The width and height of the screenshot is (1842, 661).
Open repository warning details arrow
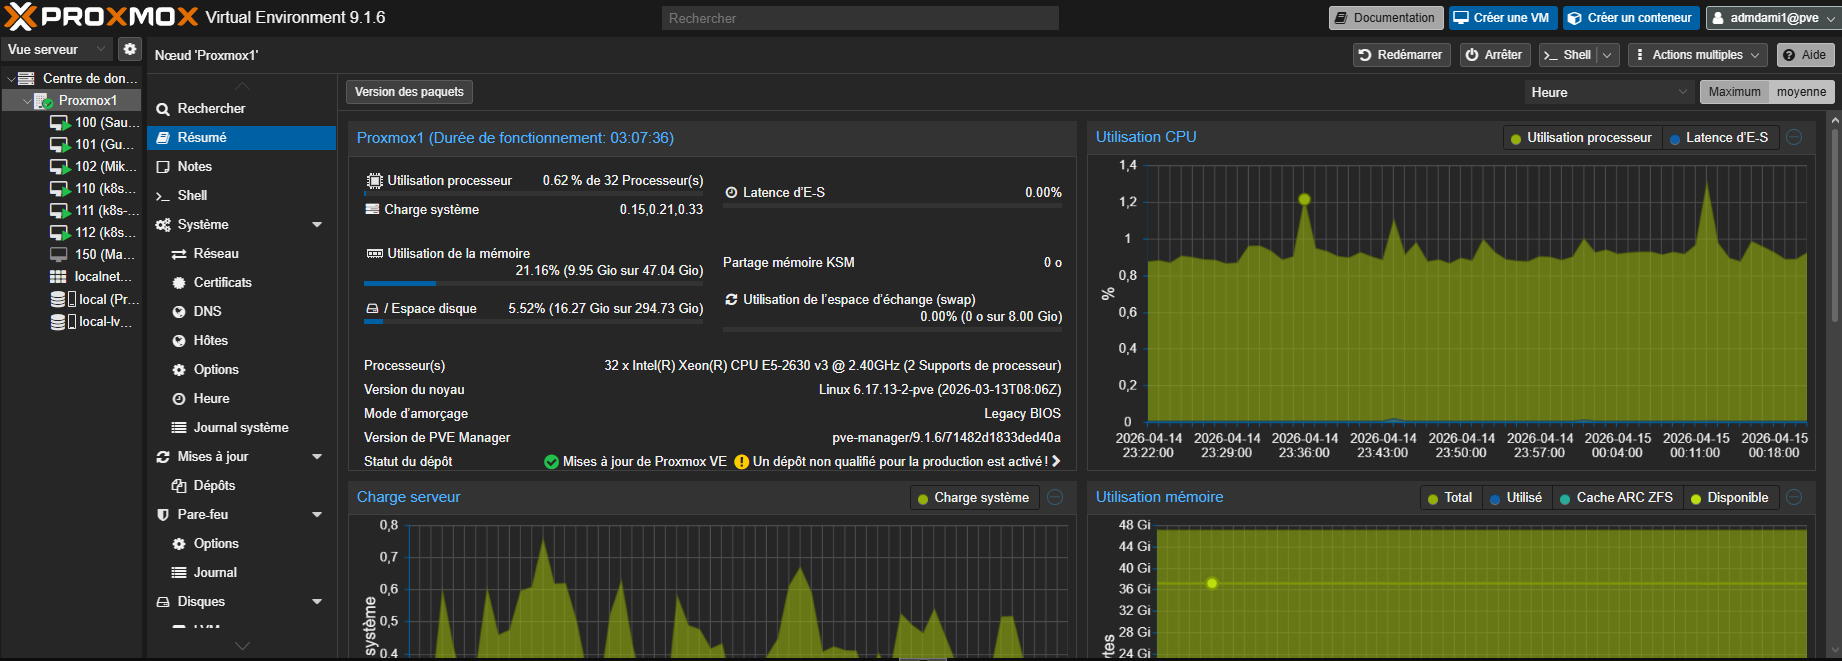[1056, 461]
